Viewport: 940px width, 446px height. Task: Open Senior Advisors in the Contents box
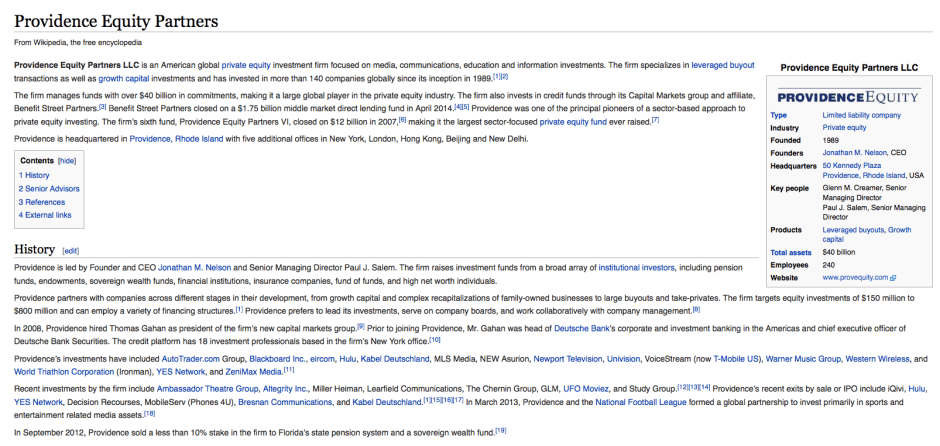[52, 188]
